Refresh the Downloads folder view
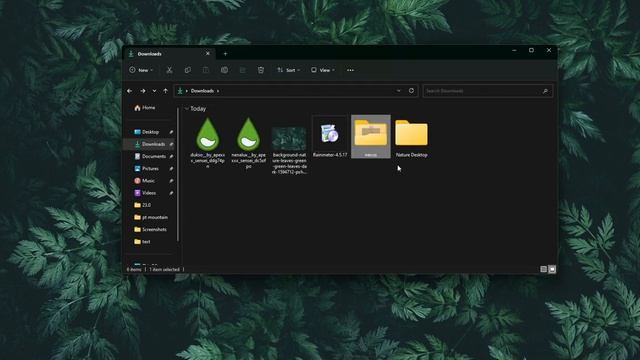This screenshot has height=360, width=640. (x=411, y=91)
